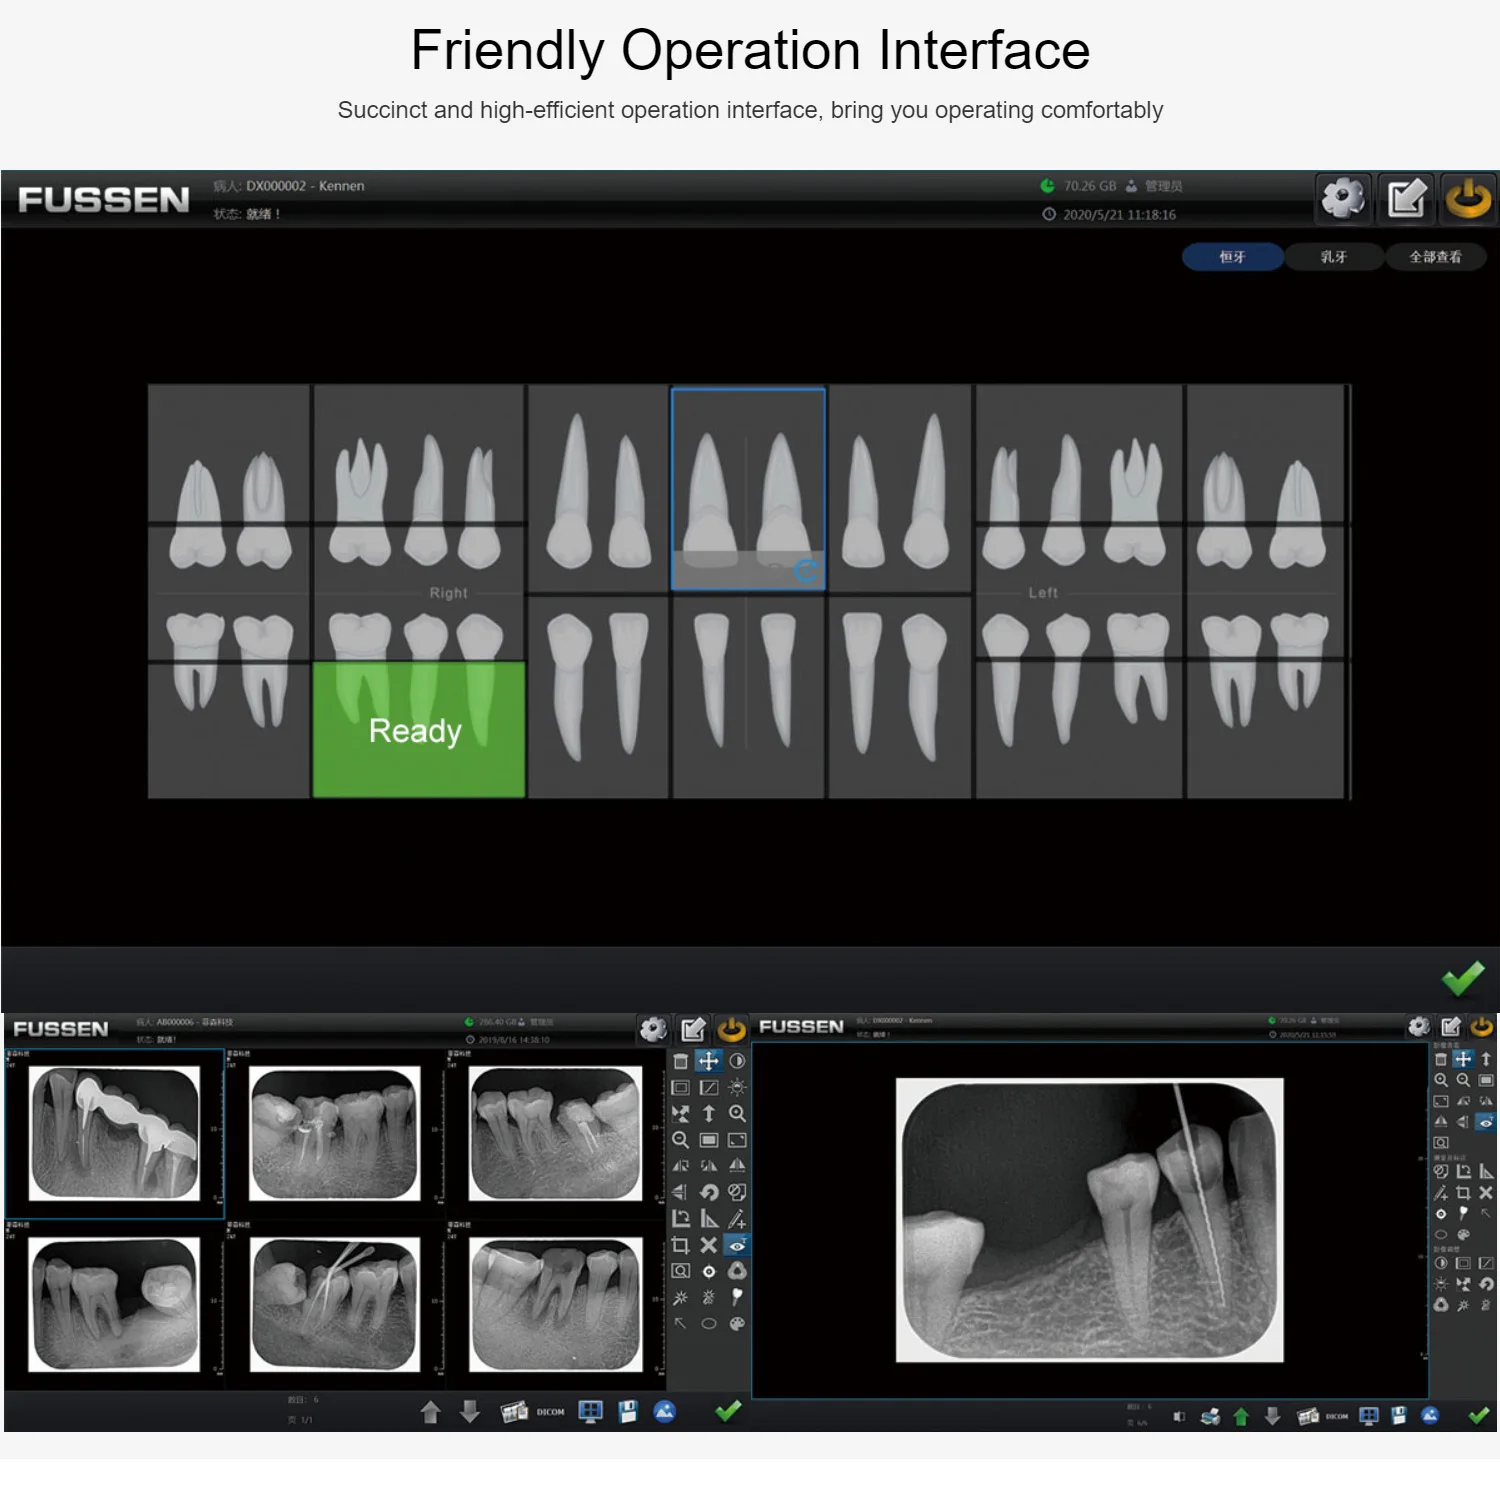The width and height of the screenshot is (1500, 1500).
Task: Select the angle measurement tool in gallery toolbar
Action: click(681, 1218)
